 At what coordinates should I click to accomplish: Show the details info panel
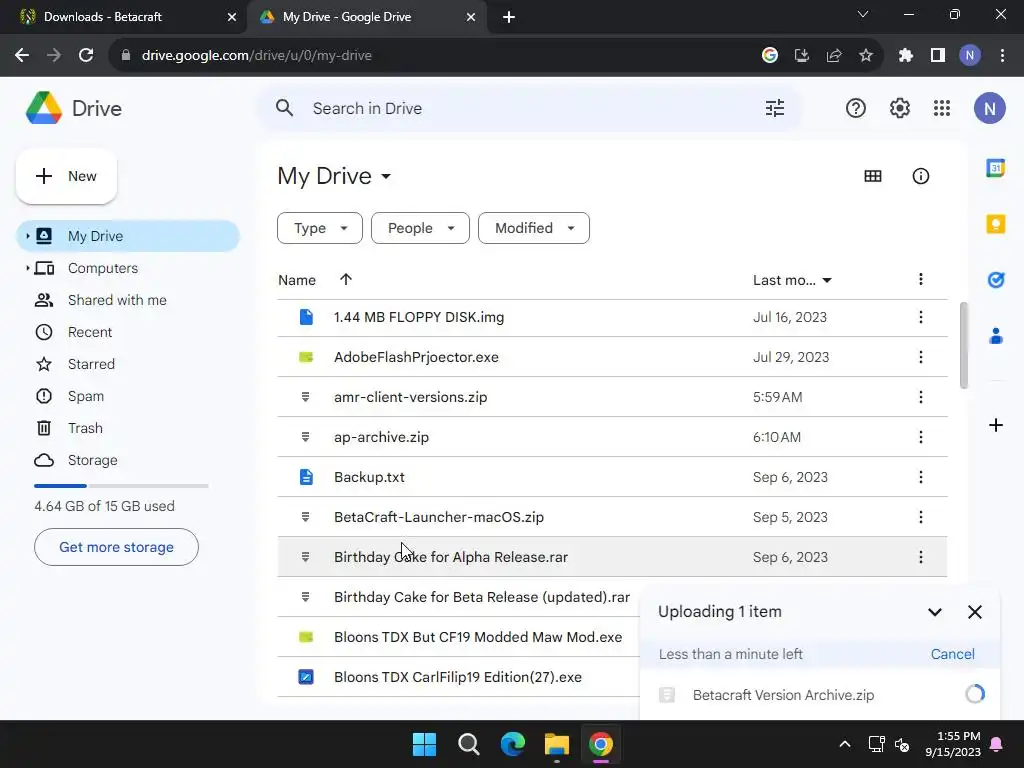pos(920,176)
